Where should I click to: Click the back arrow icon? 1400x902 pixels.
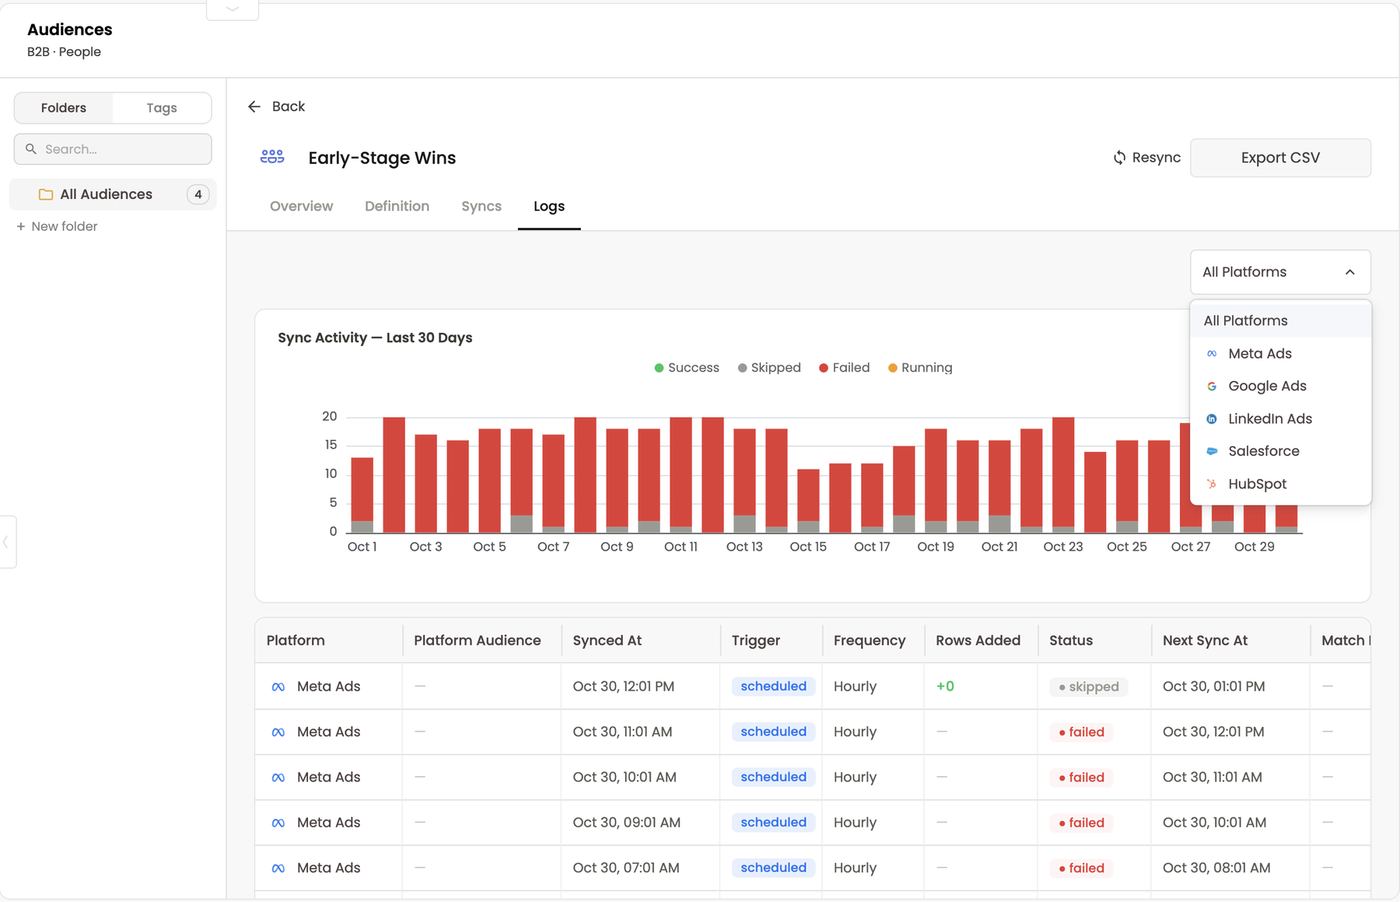(x=254, y=106)
